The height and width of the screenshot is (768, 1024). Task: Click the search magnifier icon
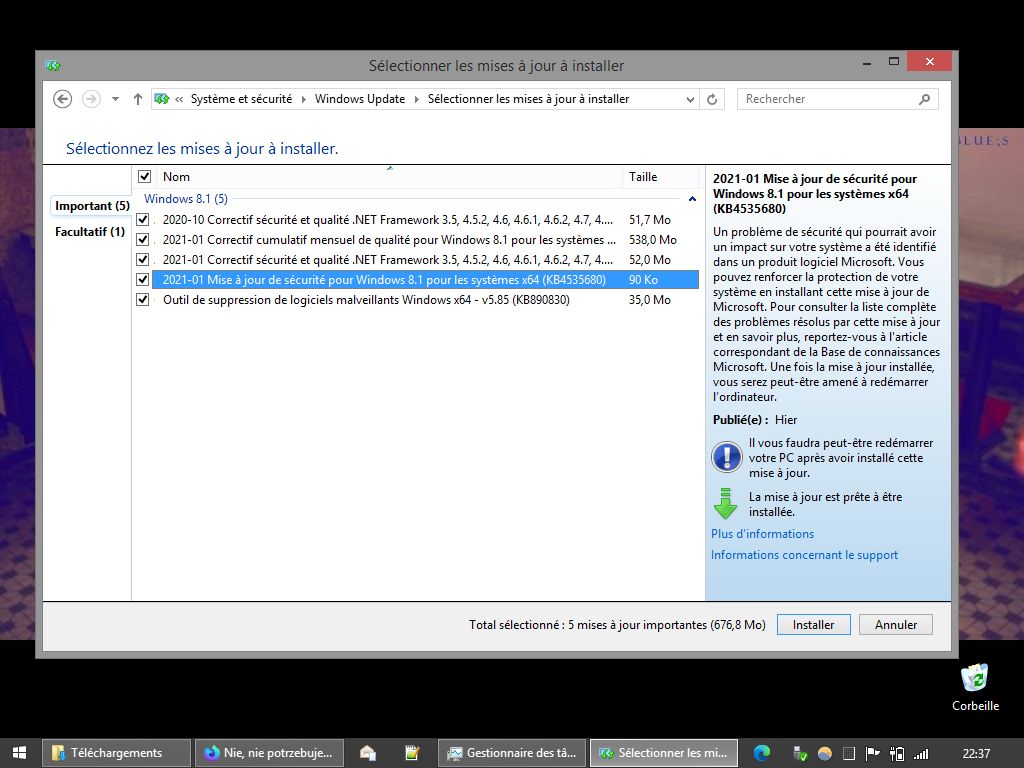[x=924, y=99]
